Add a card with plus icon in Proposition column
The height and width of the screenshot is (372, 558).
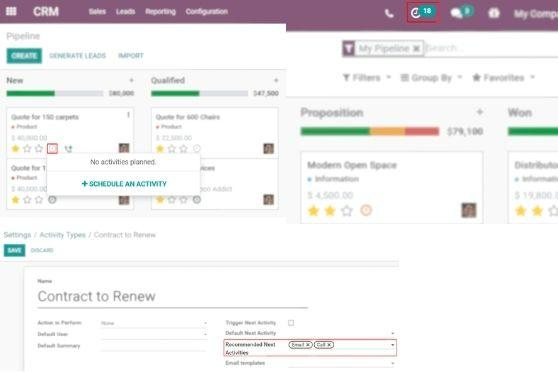[x=480, y=112]
